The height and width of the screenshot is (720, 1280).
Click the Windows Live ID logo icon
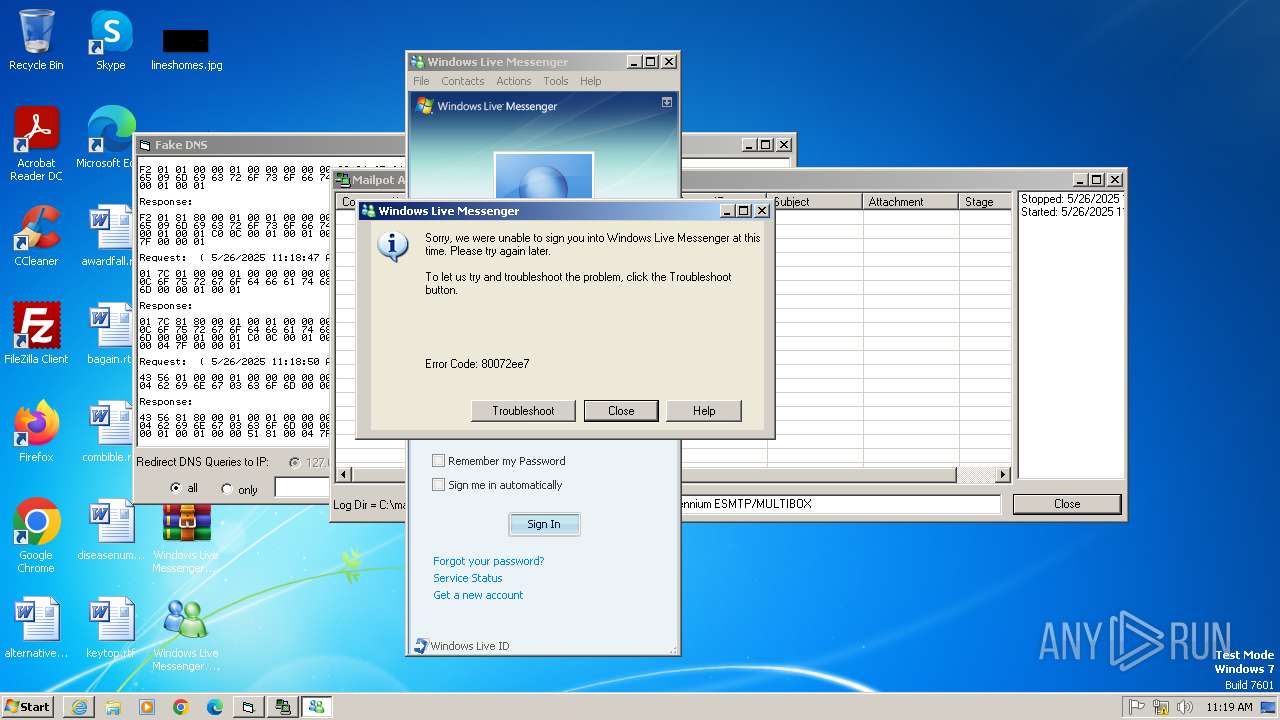tap(421, 646)
